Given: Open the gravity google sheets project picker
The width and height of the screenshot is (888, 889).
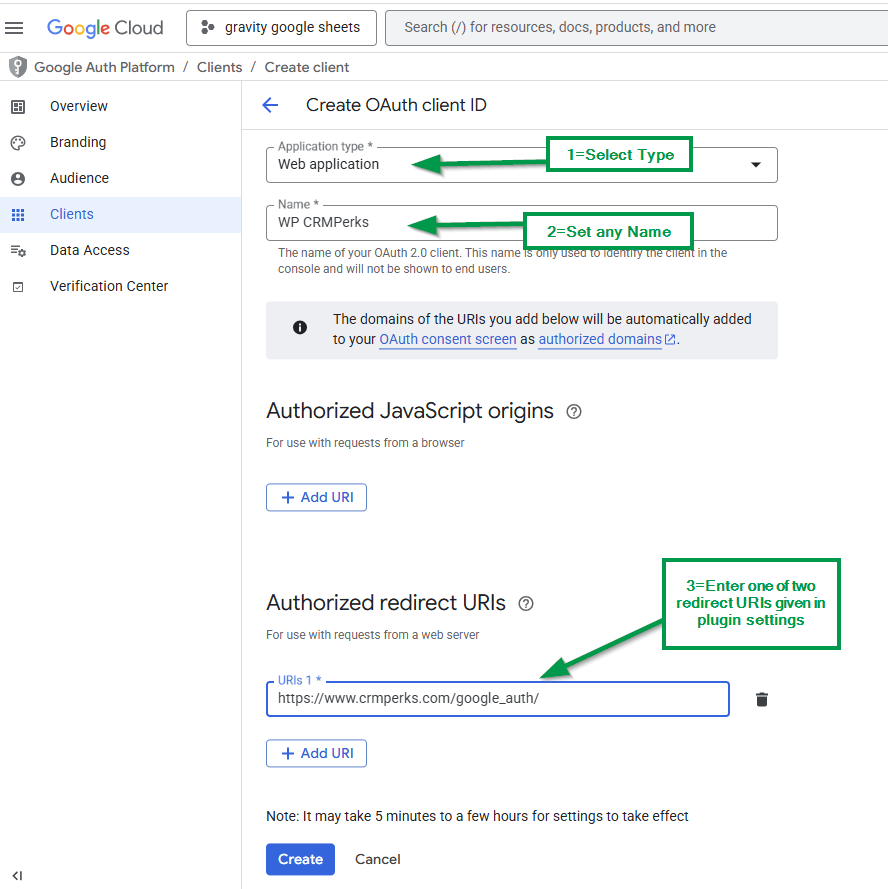Looking at the screenshot, I should (x=281, y=28).
